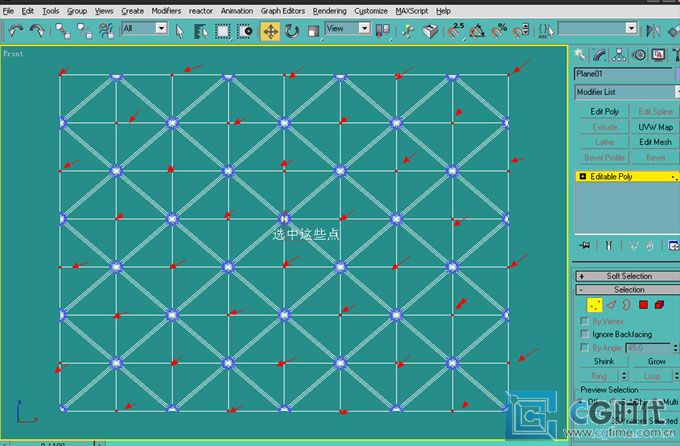Click the Mirror tool icon
Viewport: 680px width, 446px height.
click(x=653, y=31)
